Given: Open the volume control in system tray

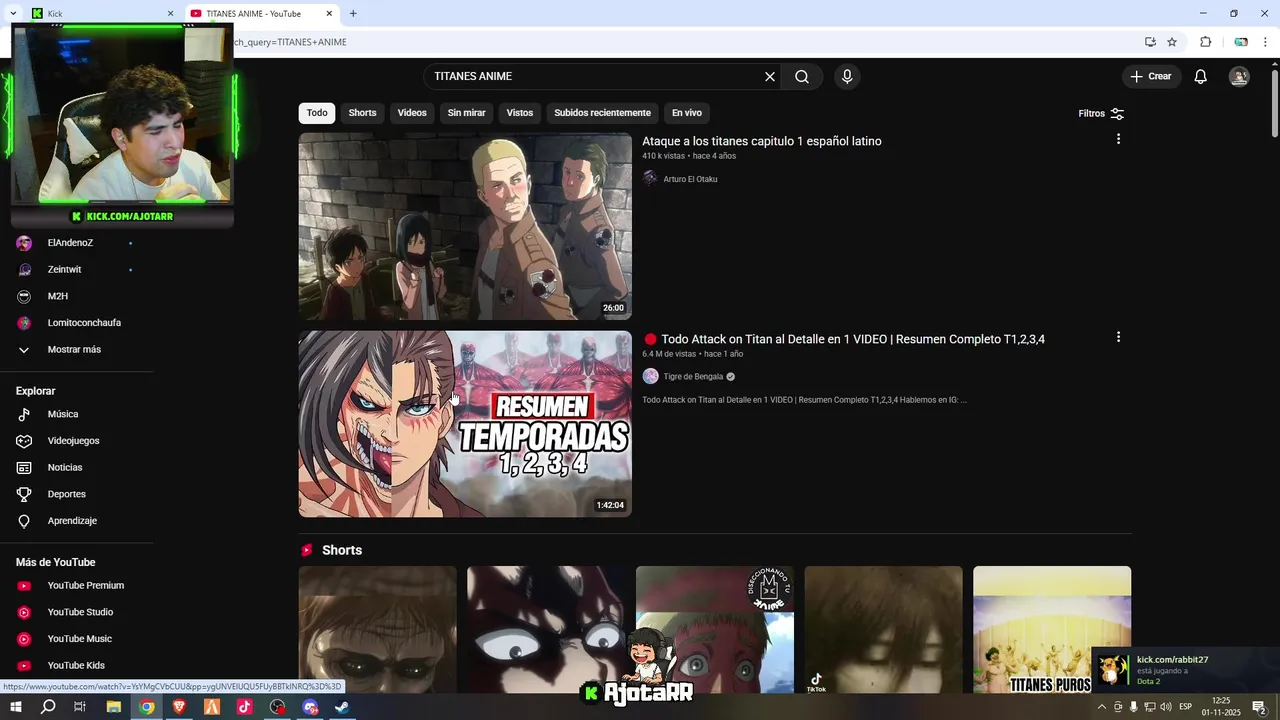Looking at the screenshot, I should pyautogui.click(x=1166, y=707).
